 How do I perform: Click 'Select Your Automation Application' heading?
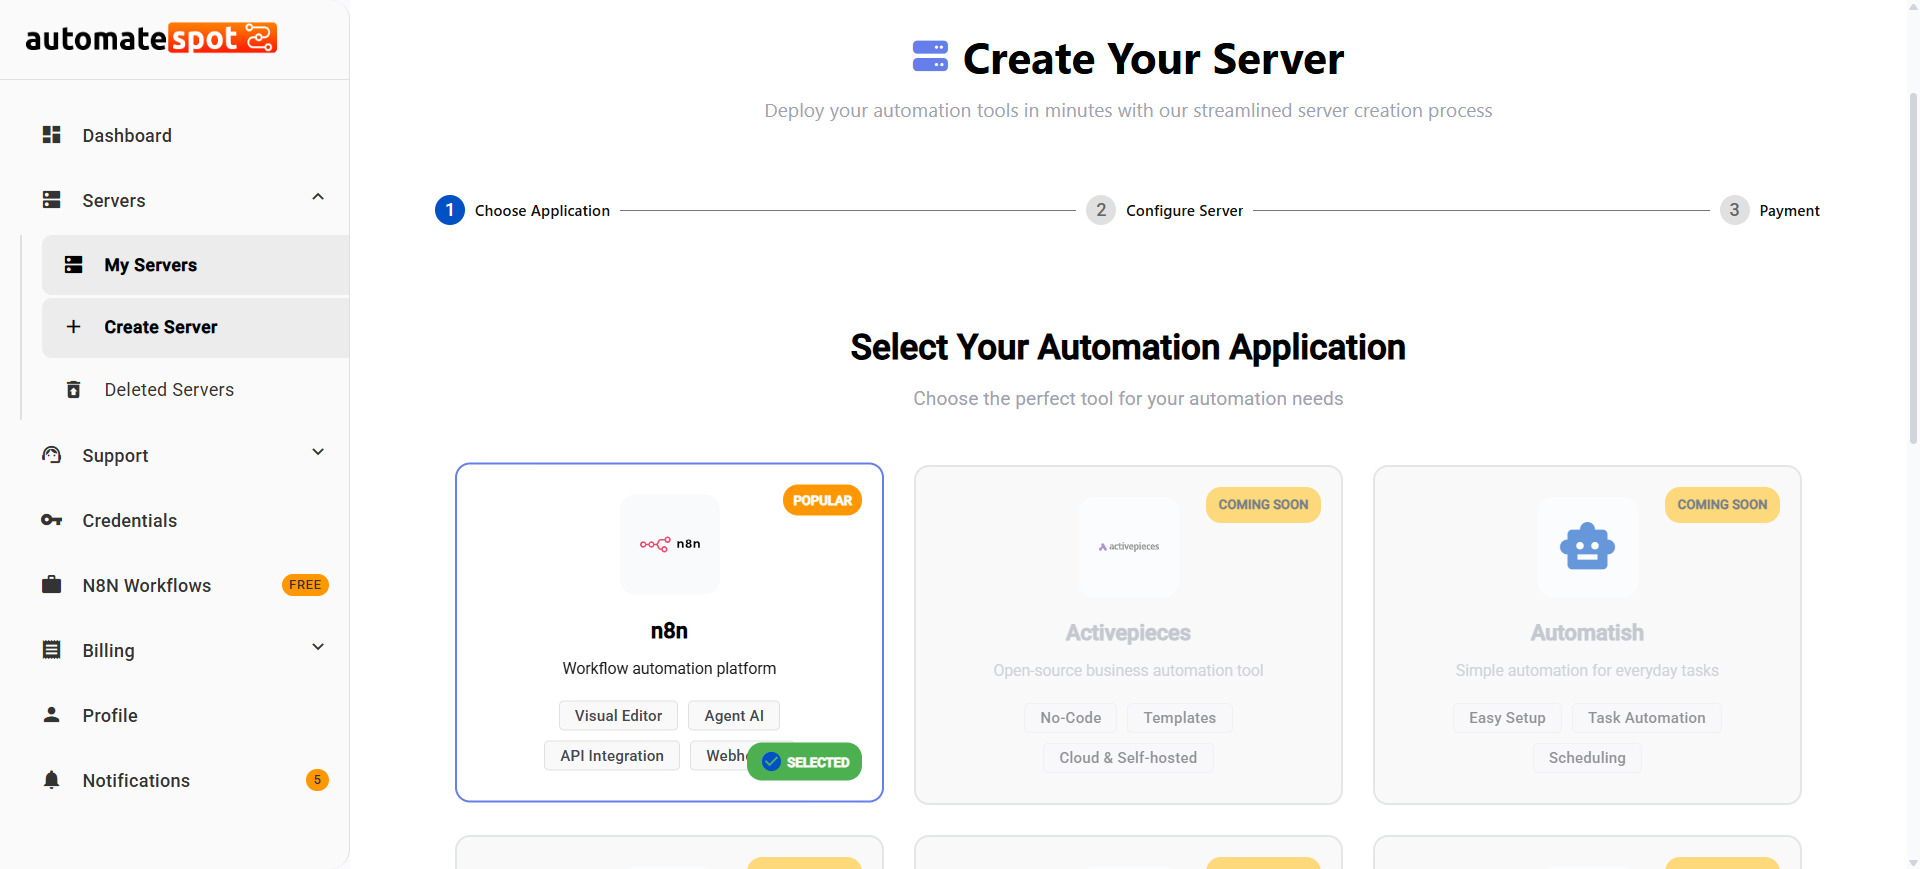(x=1128, y=347)
